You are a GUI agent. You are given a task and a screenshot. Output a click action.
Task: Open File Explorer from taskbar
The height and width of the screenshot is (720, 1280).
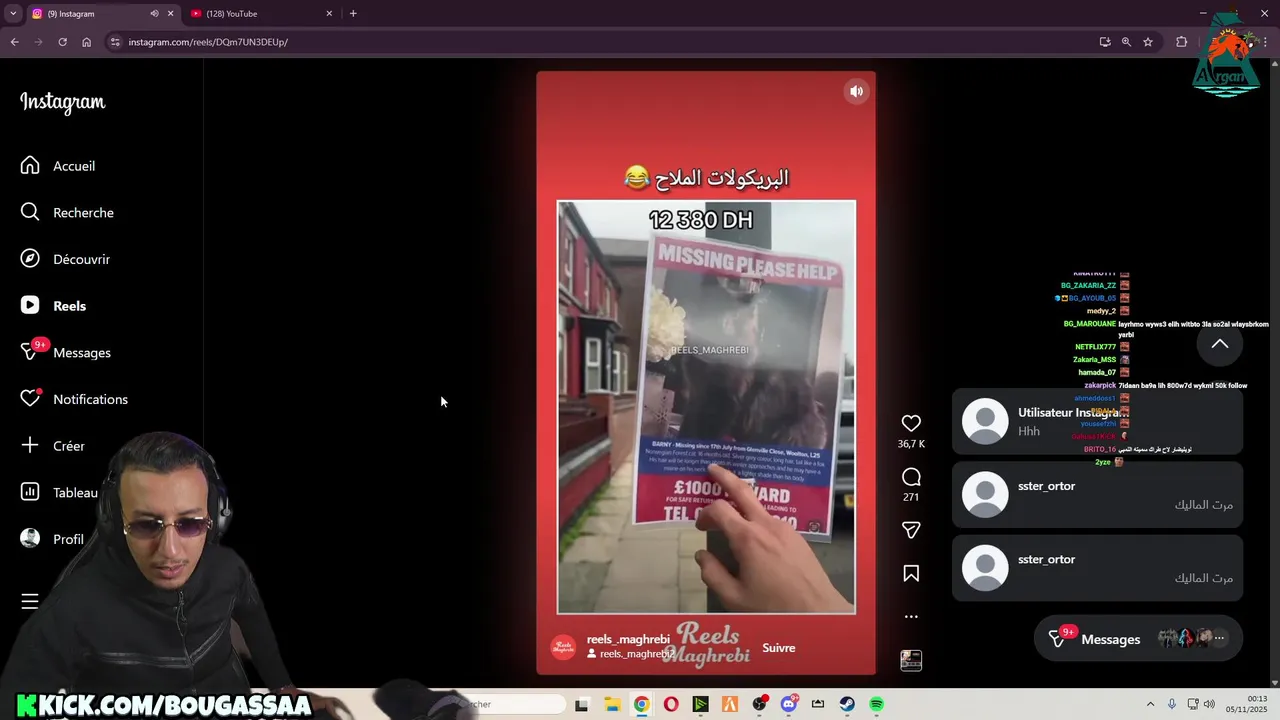coord(612,704)
